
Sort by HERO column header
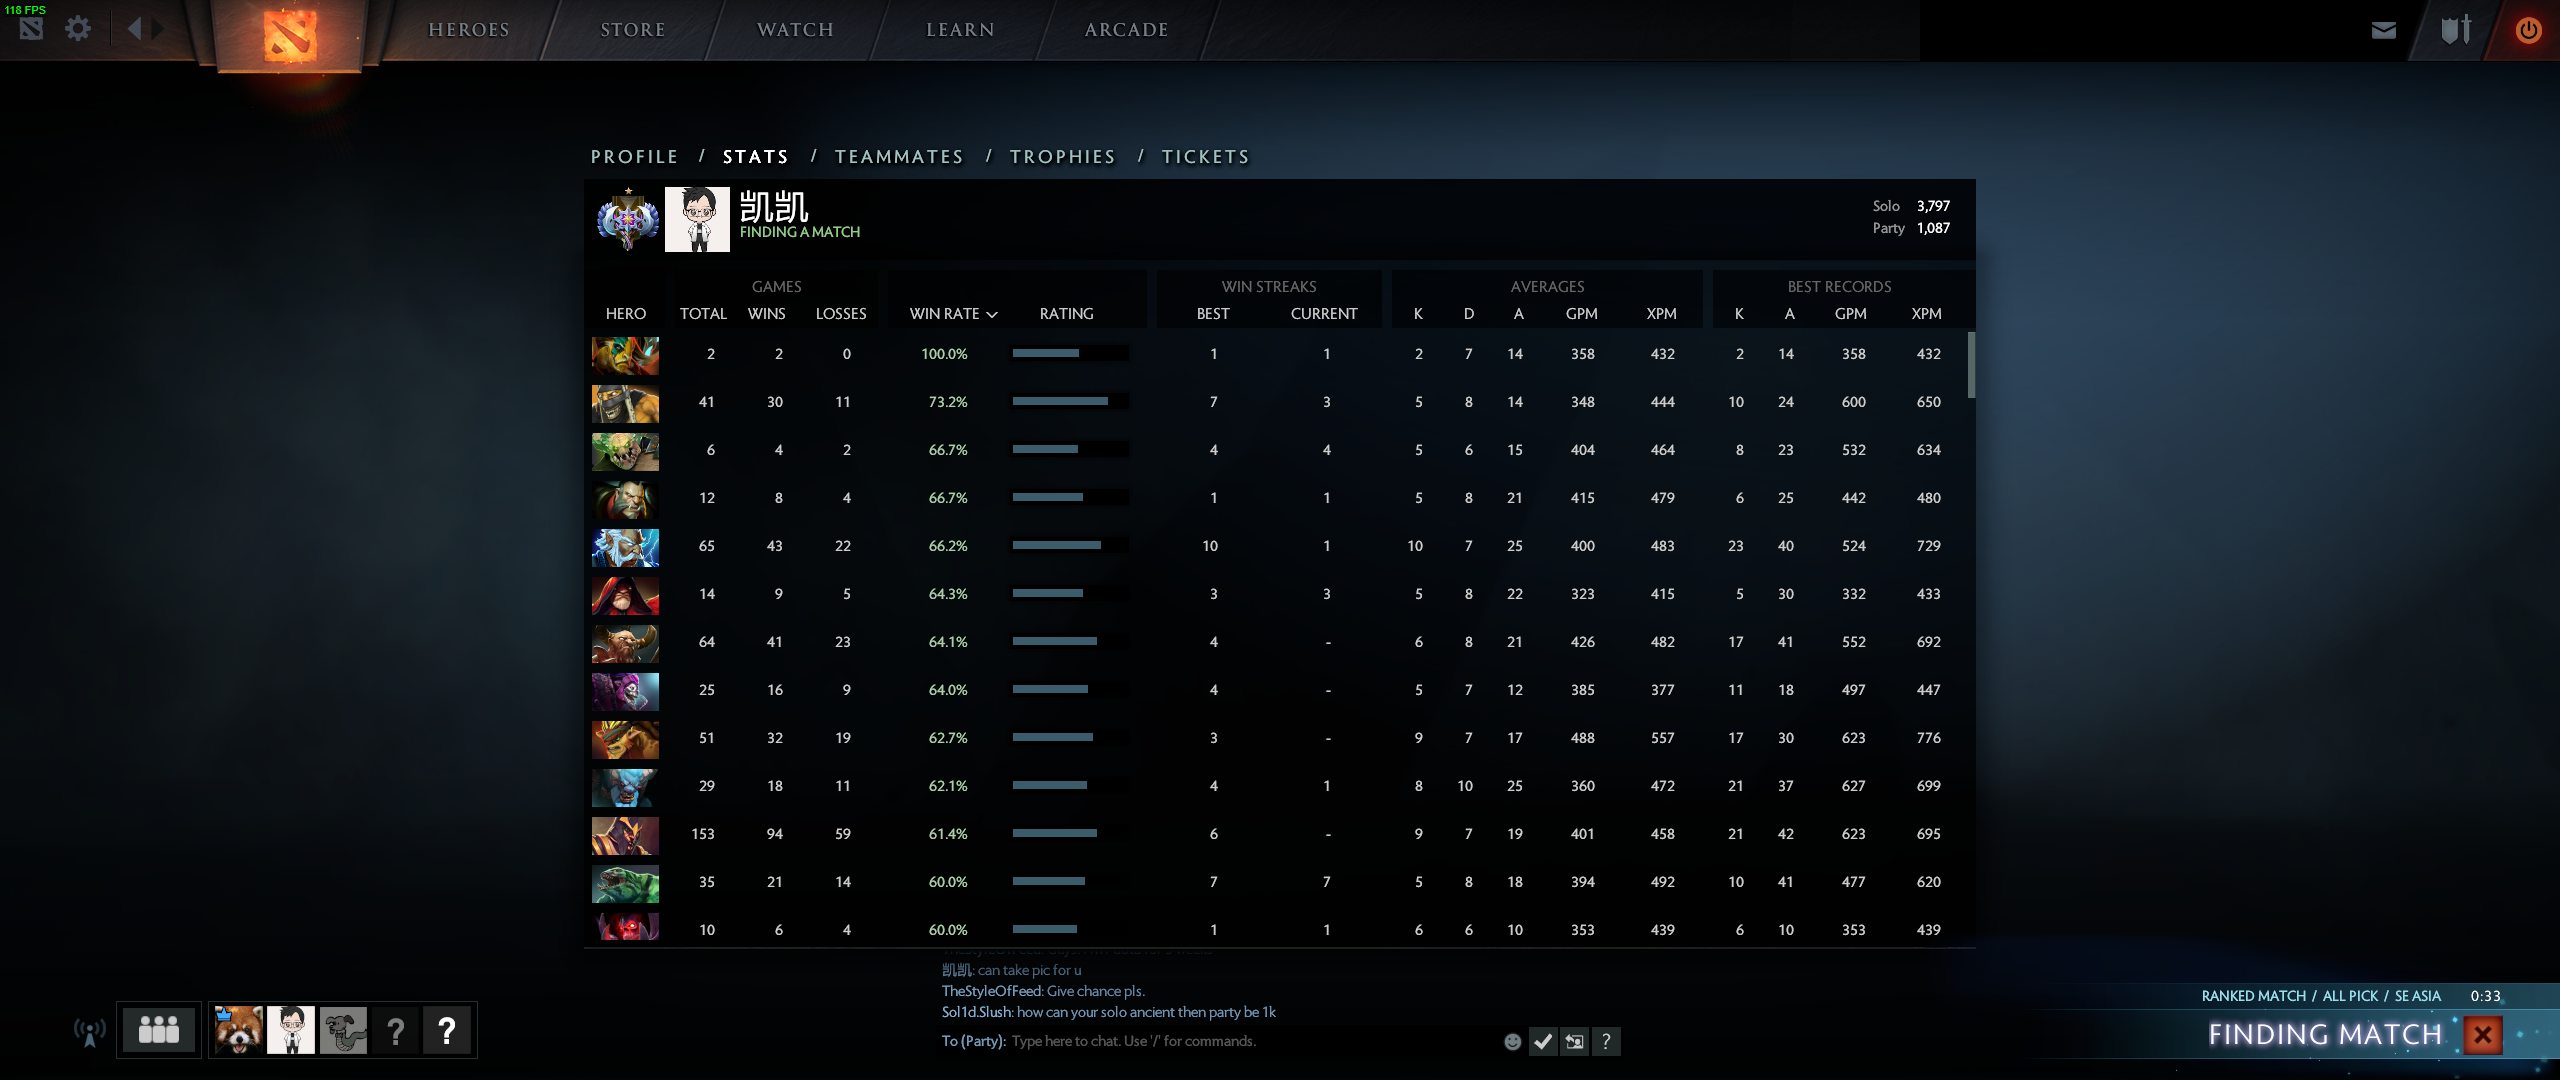(x=626, y=314)
